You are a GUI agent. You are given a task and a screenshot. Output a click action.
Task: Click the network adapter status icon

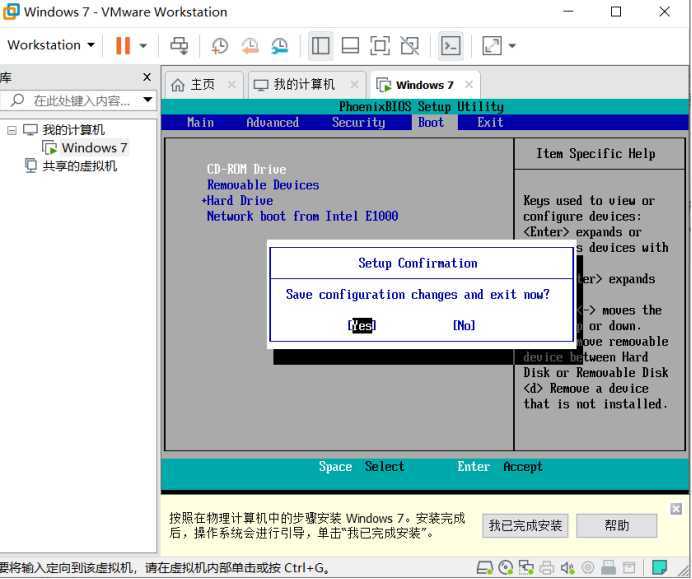tap(526, 567)
